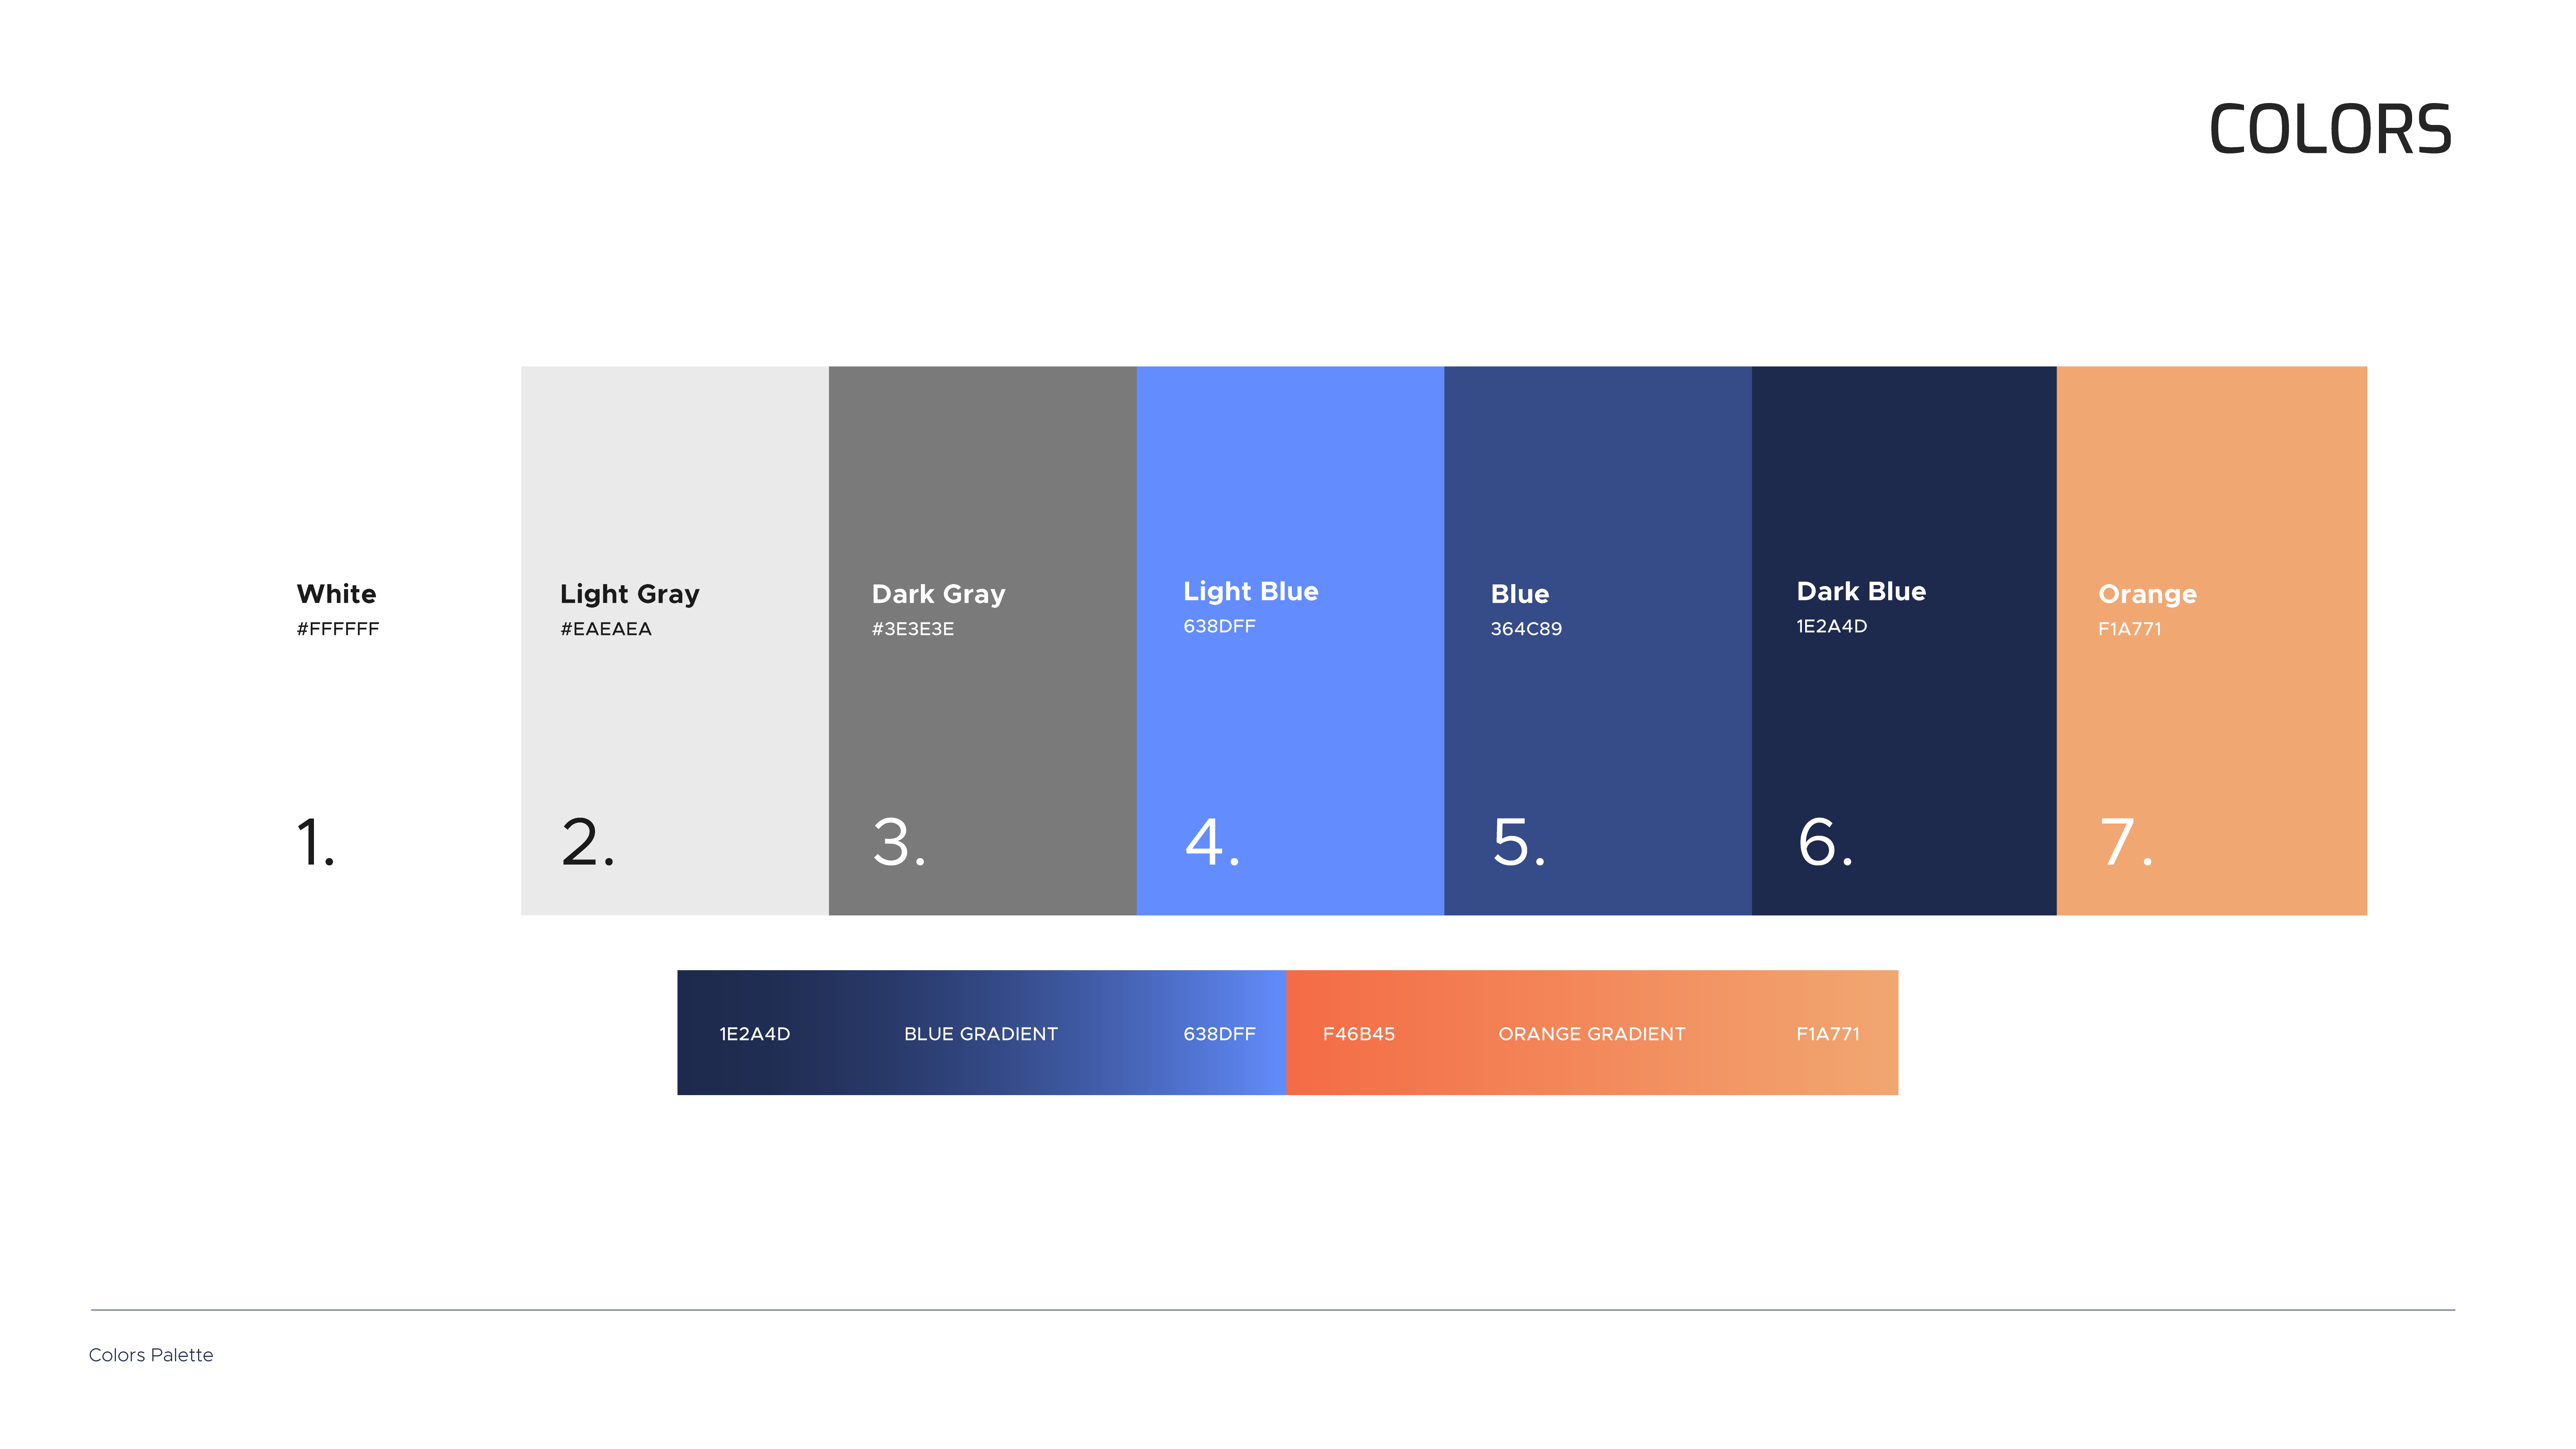Select the '364C89' hex value
2576x1449 pixels.
pos(1526,629)
